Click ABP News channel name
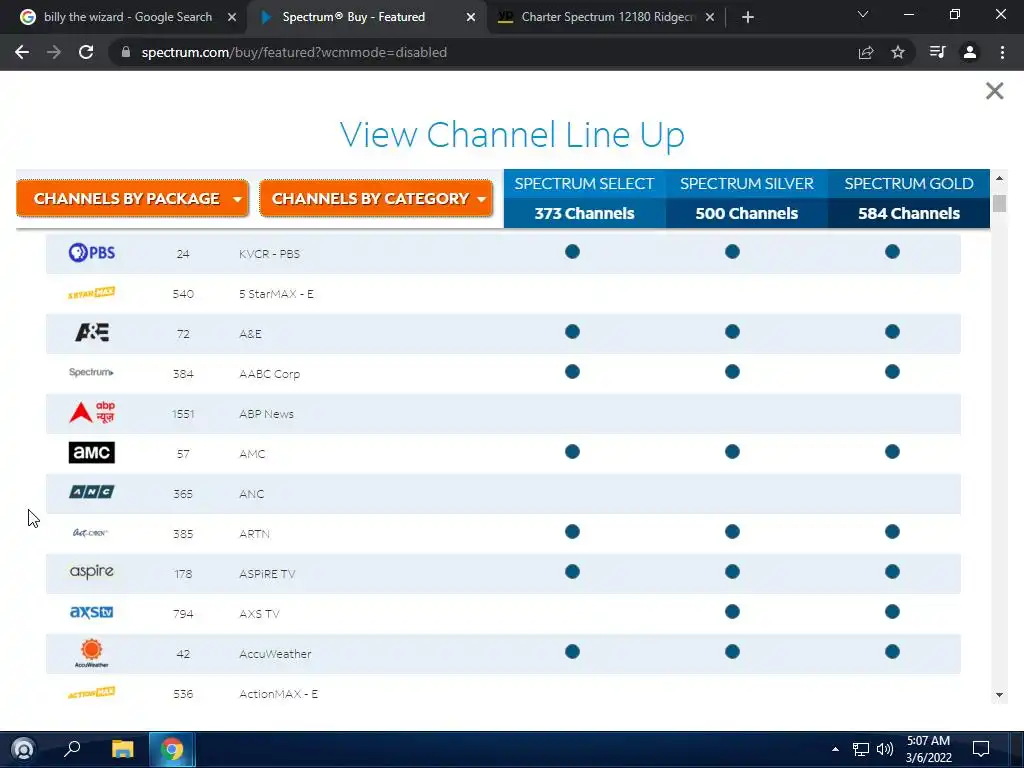The width and height of the screenshot is (1024, 768). pos(266,413)
